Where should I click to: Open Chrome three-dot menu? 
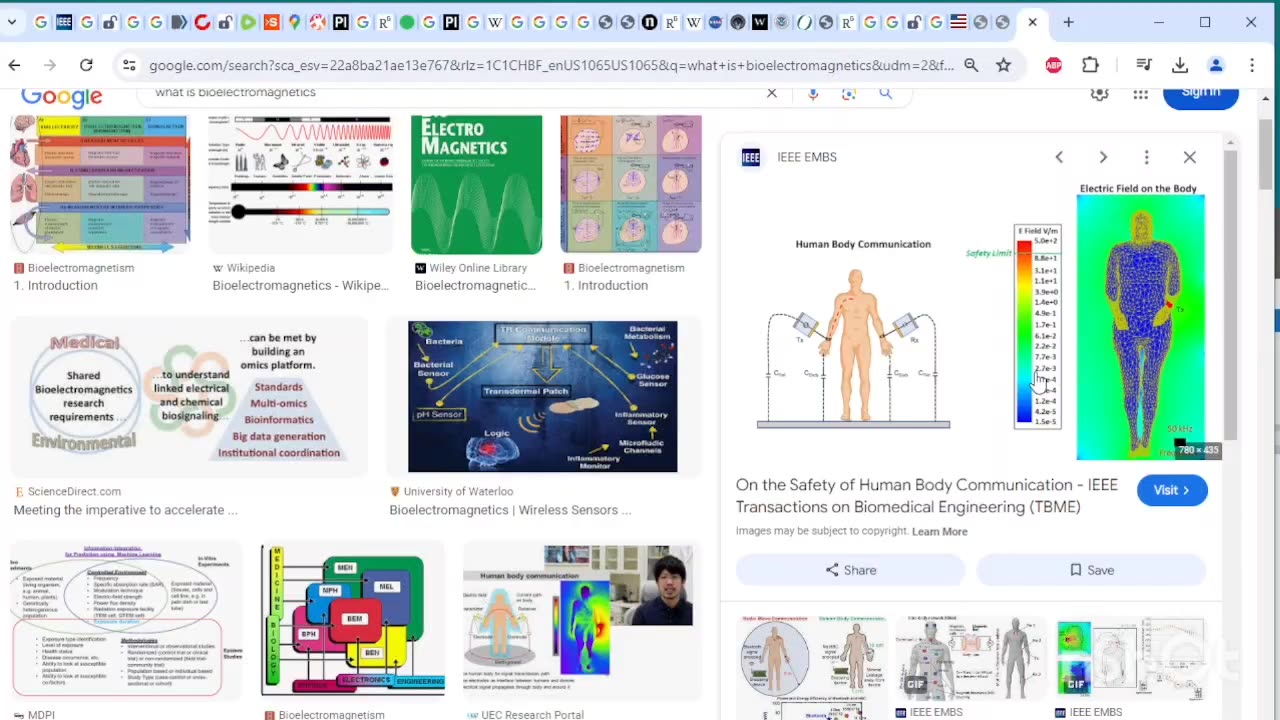1252,65
